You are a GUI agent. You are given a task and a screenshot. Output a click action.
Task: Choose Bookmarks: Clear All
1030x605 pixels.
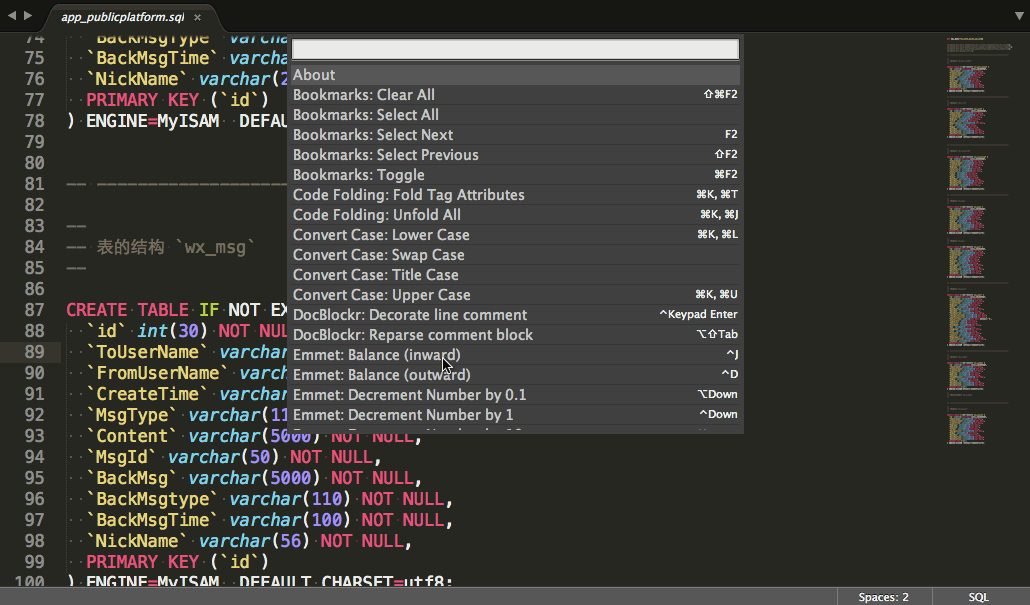[x=515, y=95]
